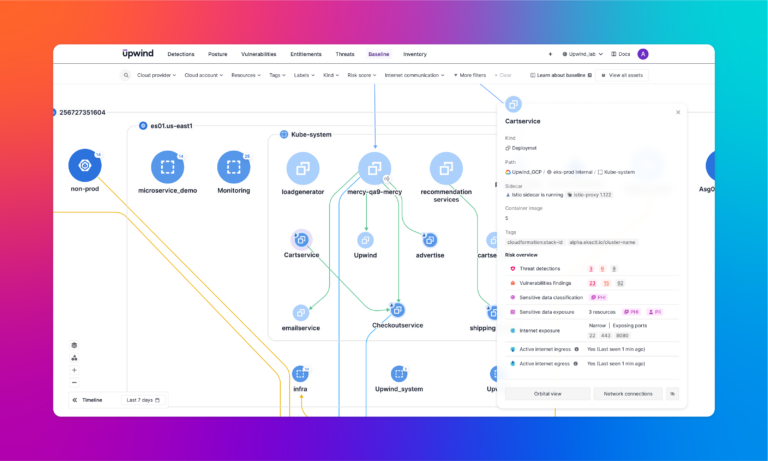Click the exposed port 443 chip
The height and width of the screenshot is (461, 768).
(605, 336)
